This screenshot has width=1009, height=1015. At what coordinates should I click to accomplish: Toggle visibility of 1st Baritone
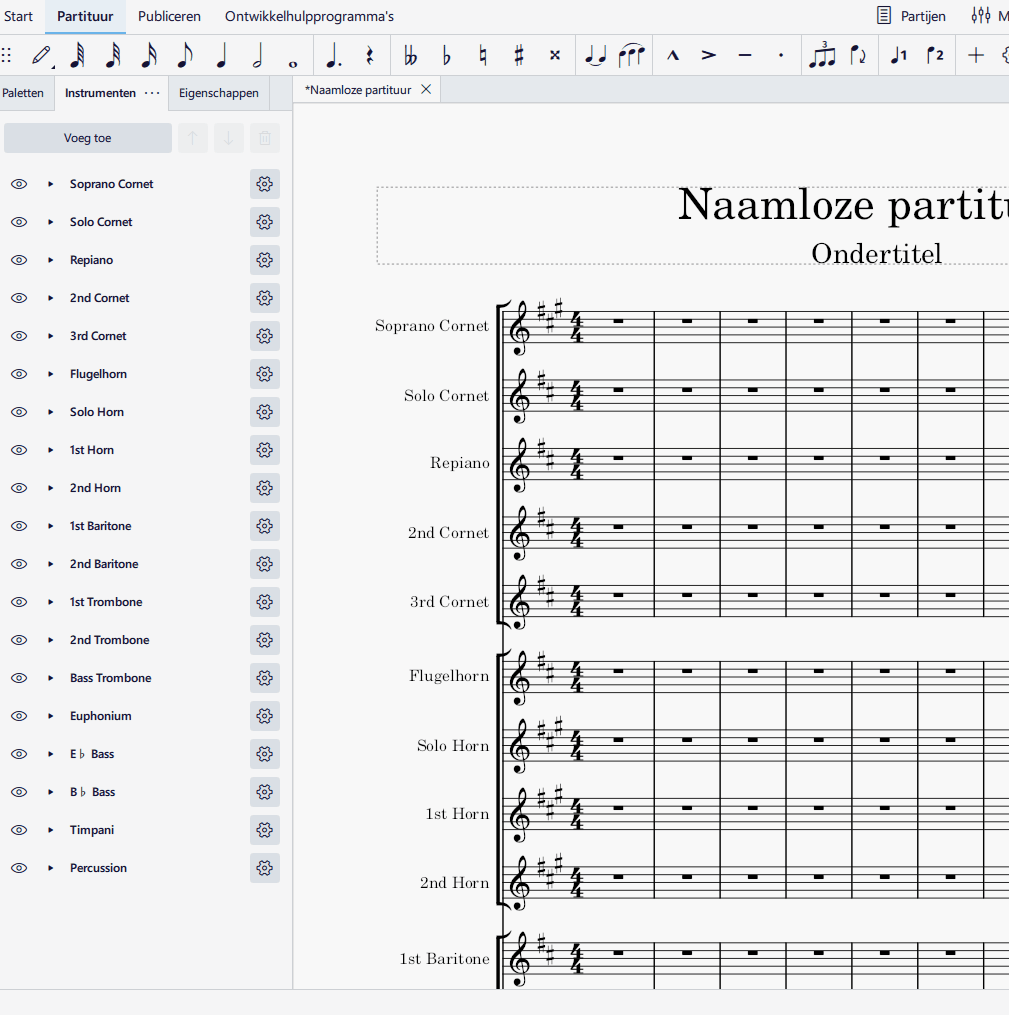pyautogui.click(x=19, y=526)
